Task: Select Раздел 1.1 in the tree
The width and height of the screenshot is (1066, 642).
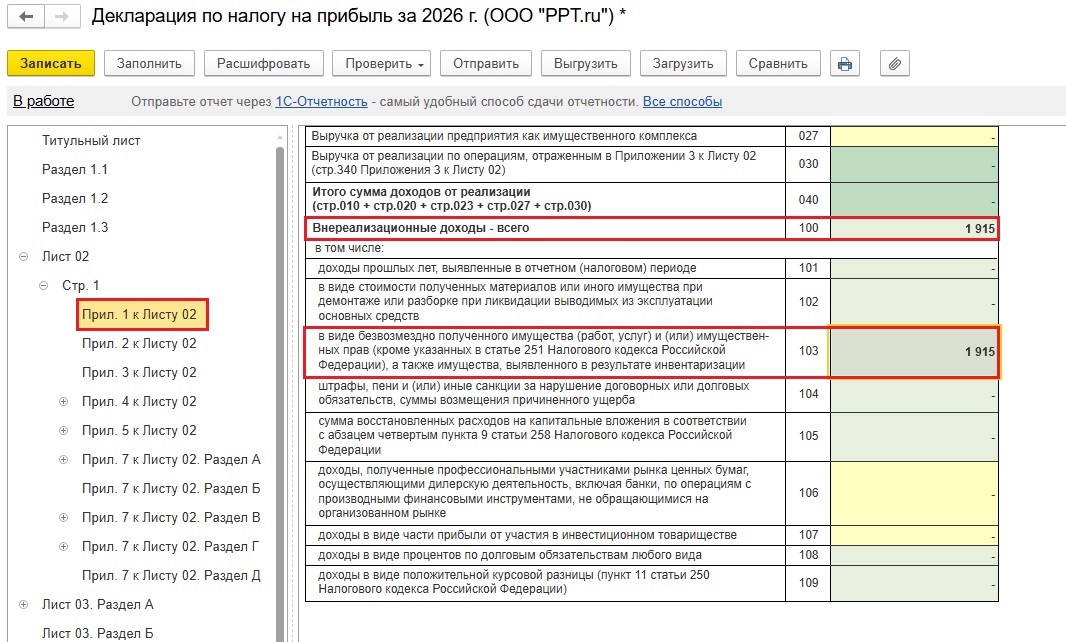Action: coord(75,169)
